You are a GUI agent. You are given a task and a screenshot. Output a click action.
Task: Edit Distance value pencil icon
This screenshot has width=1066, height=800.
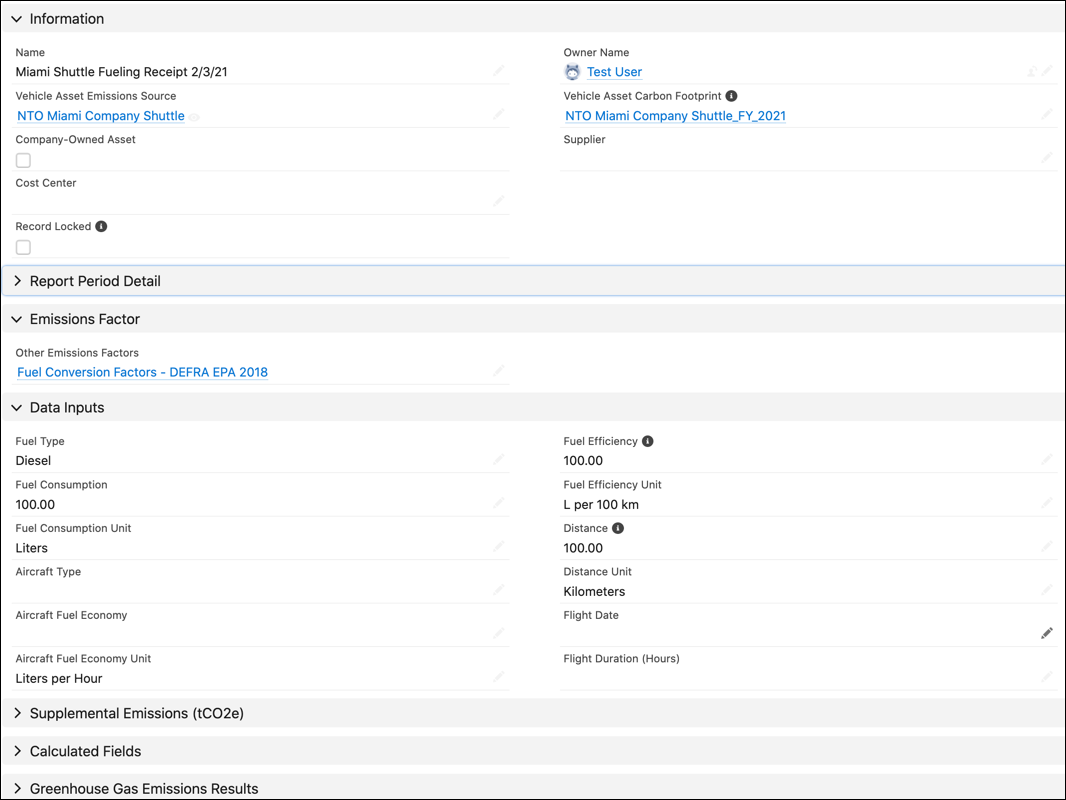tap(1046, 546)
